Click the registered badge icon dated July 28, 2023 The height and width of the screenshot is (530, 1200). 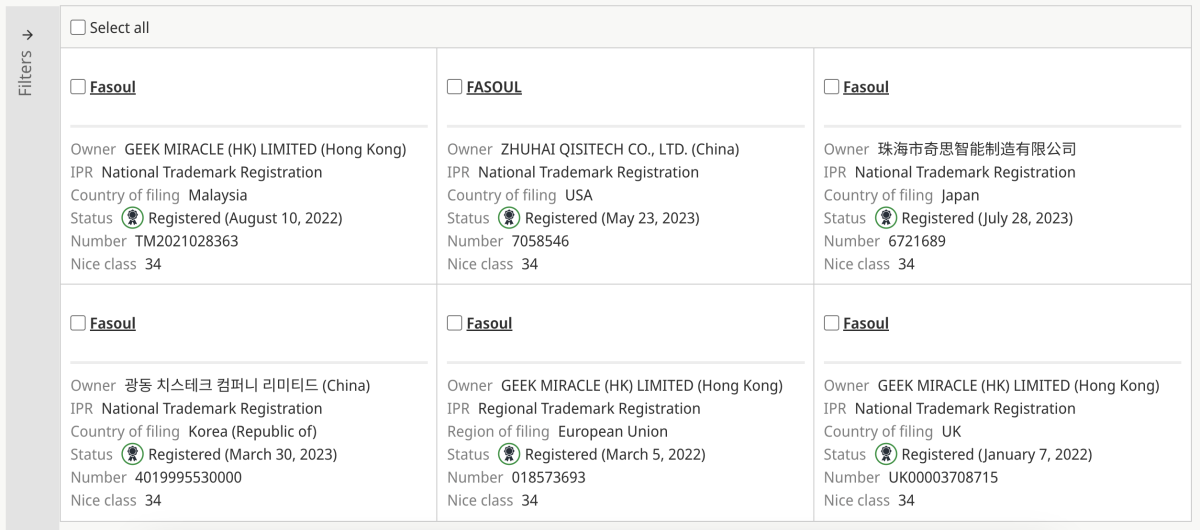tap(886, 218)
